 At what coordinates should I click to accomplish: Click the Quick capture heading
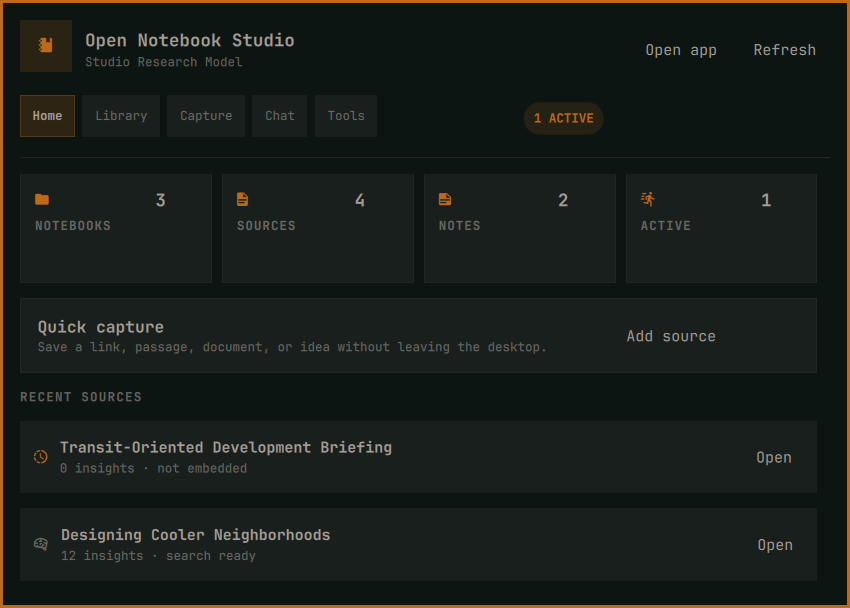pyautogui.click(x=101, y=327)
